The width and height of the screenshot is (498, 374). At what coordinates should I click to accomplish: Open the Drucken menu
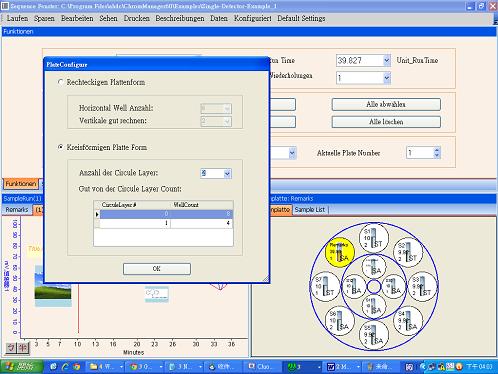point(137,18)
